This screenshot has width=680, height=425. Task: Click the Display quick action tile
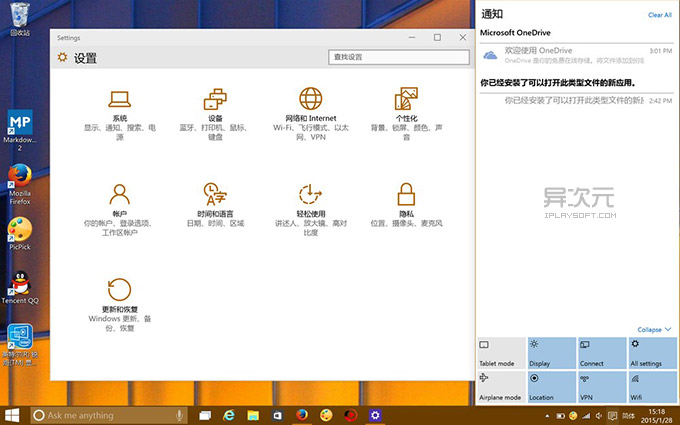(552, 353)
